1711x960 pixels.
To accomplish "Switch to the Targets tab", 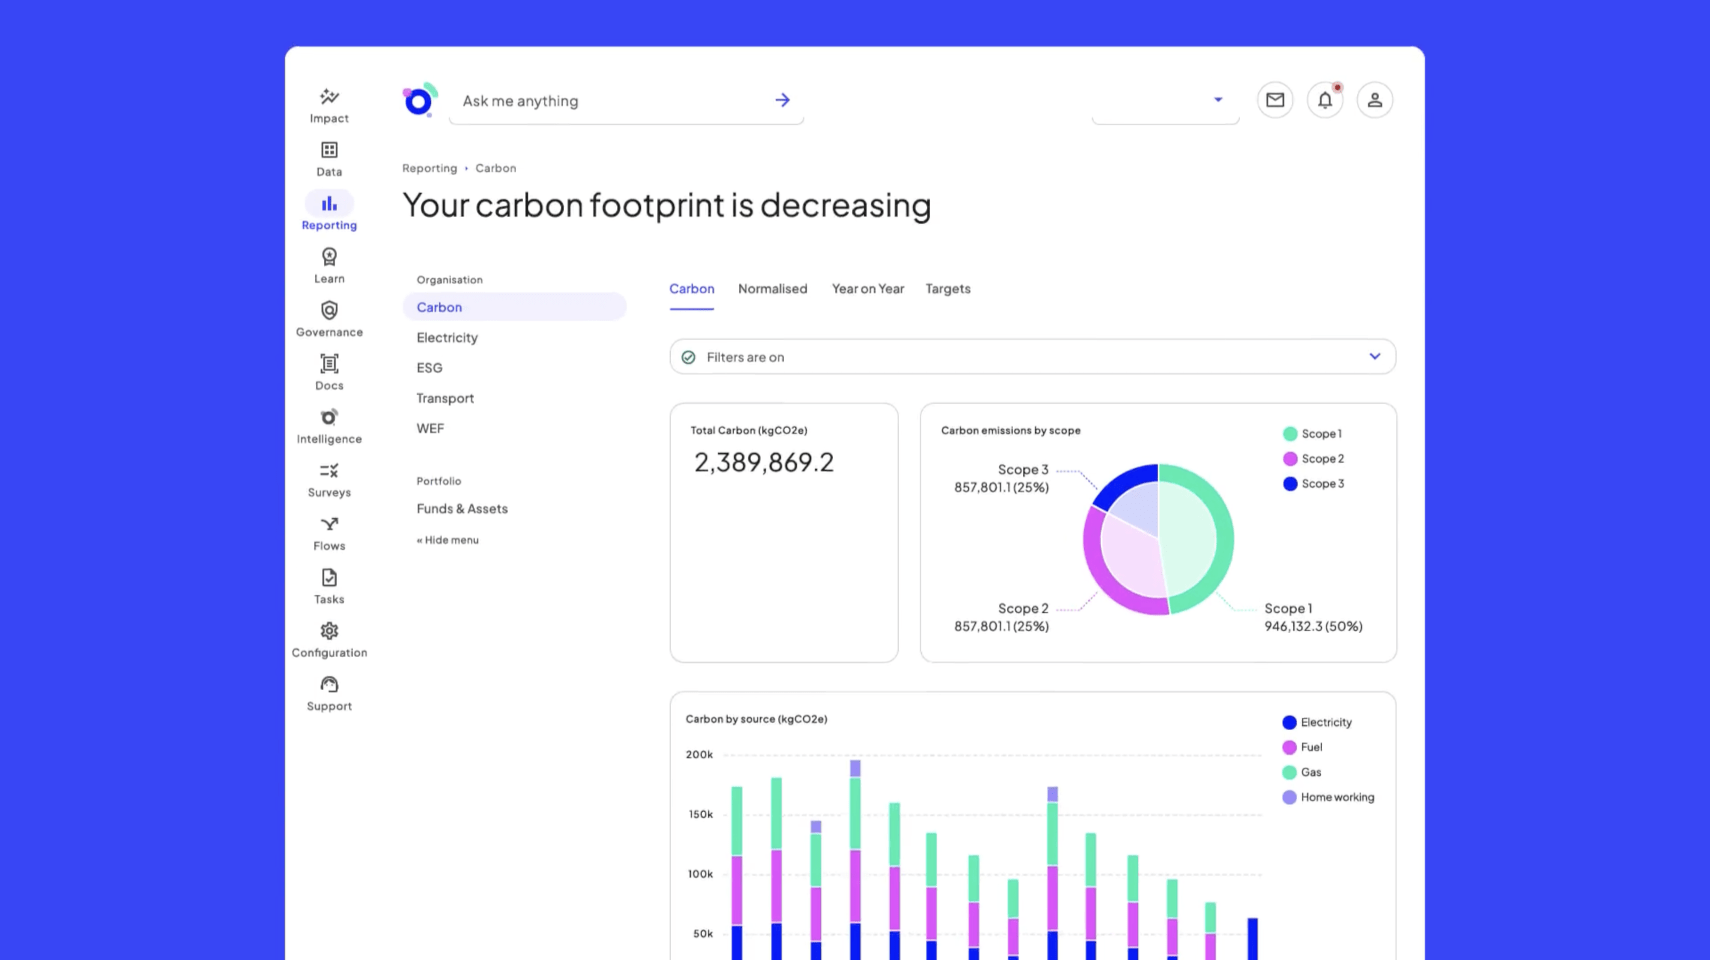I will pos(948,289).
